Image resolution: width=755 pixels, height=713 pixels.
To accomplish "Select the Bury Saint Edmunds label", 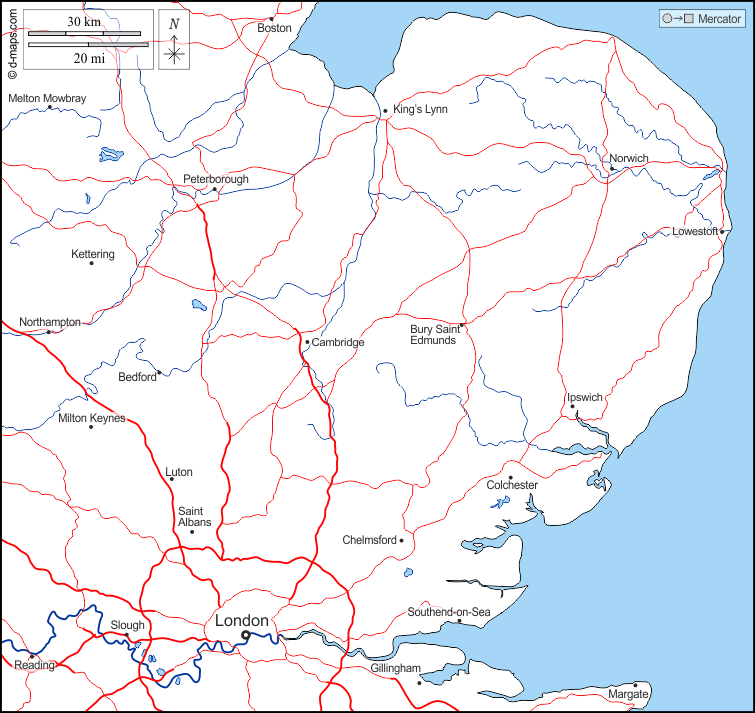I will [x=433, y=334].
